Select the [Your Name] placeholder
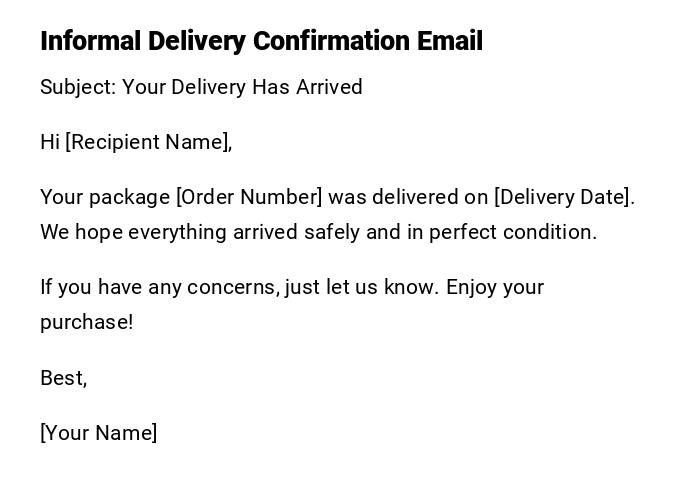The height and width of the screenshot is (495, 700). click(98, 433)
